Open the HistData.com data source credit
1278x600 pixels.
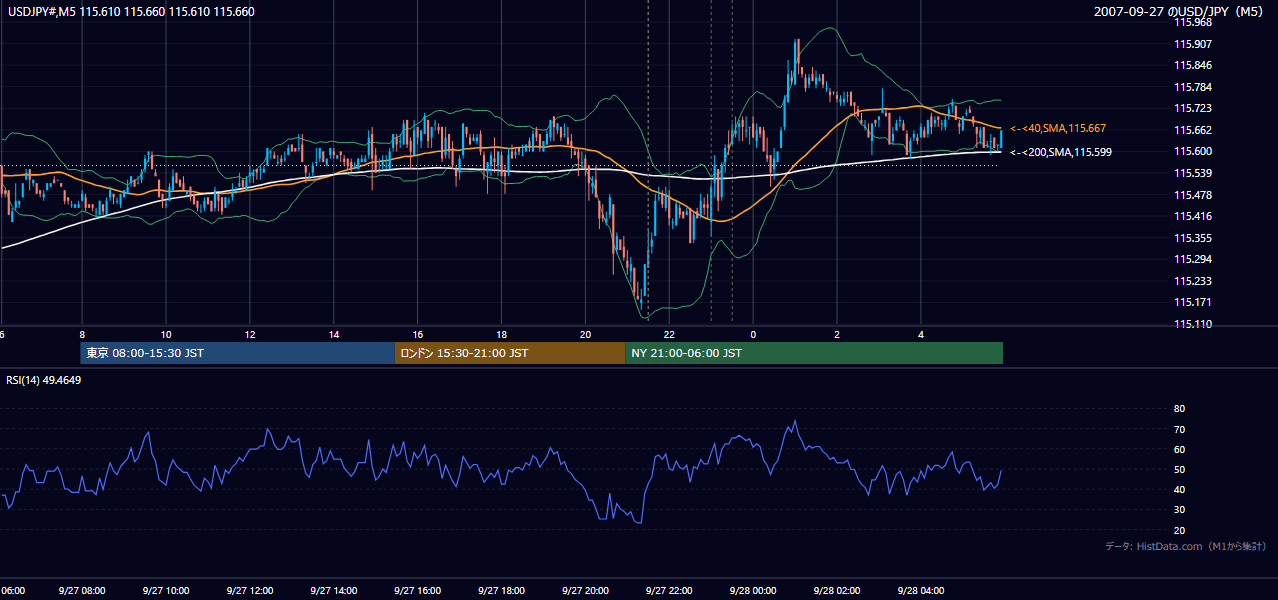point(1185,546)
